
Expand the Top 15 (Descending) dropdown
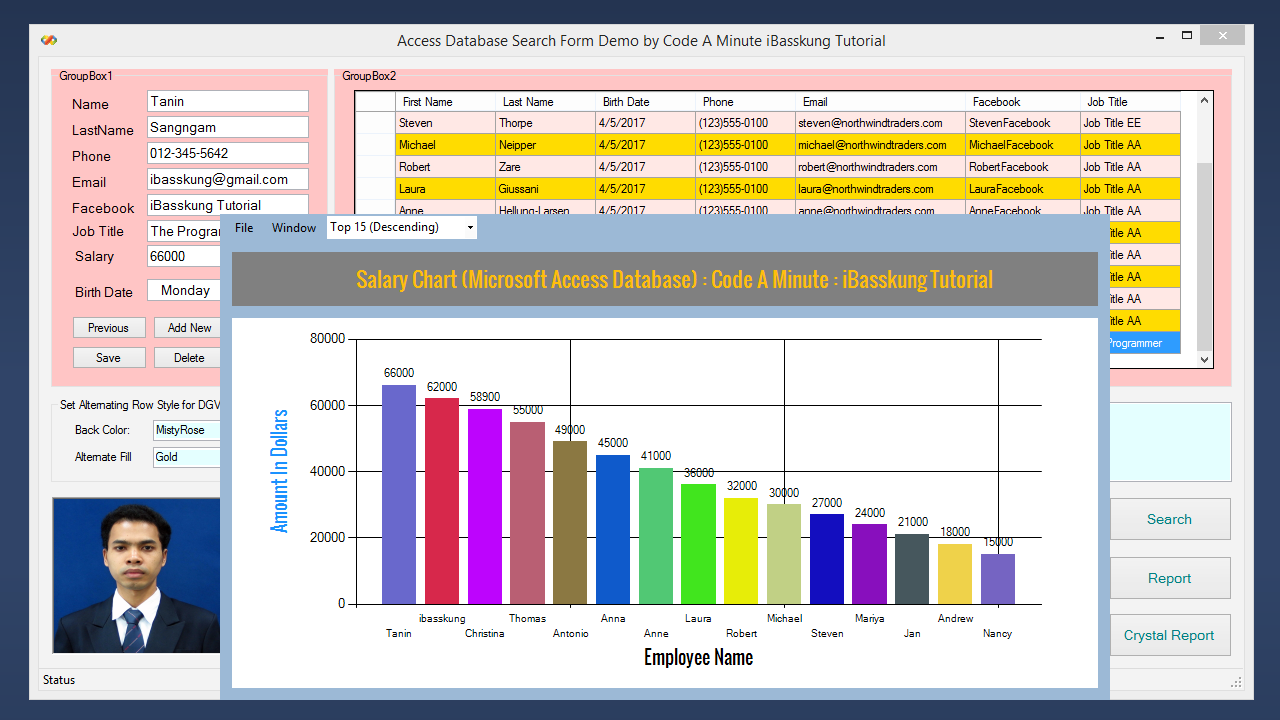469,227
